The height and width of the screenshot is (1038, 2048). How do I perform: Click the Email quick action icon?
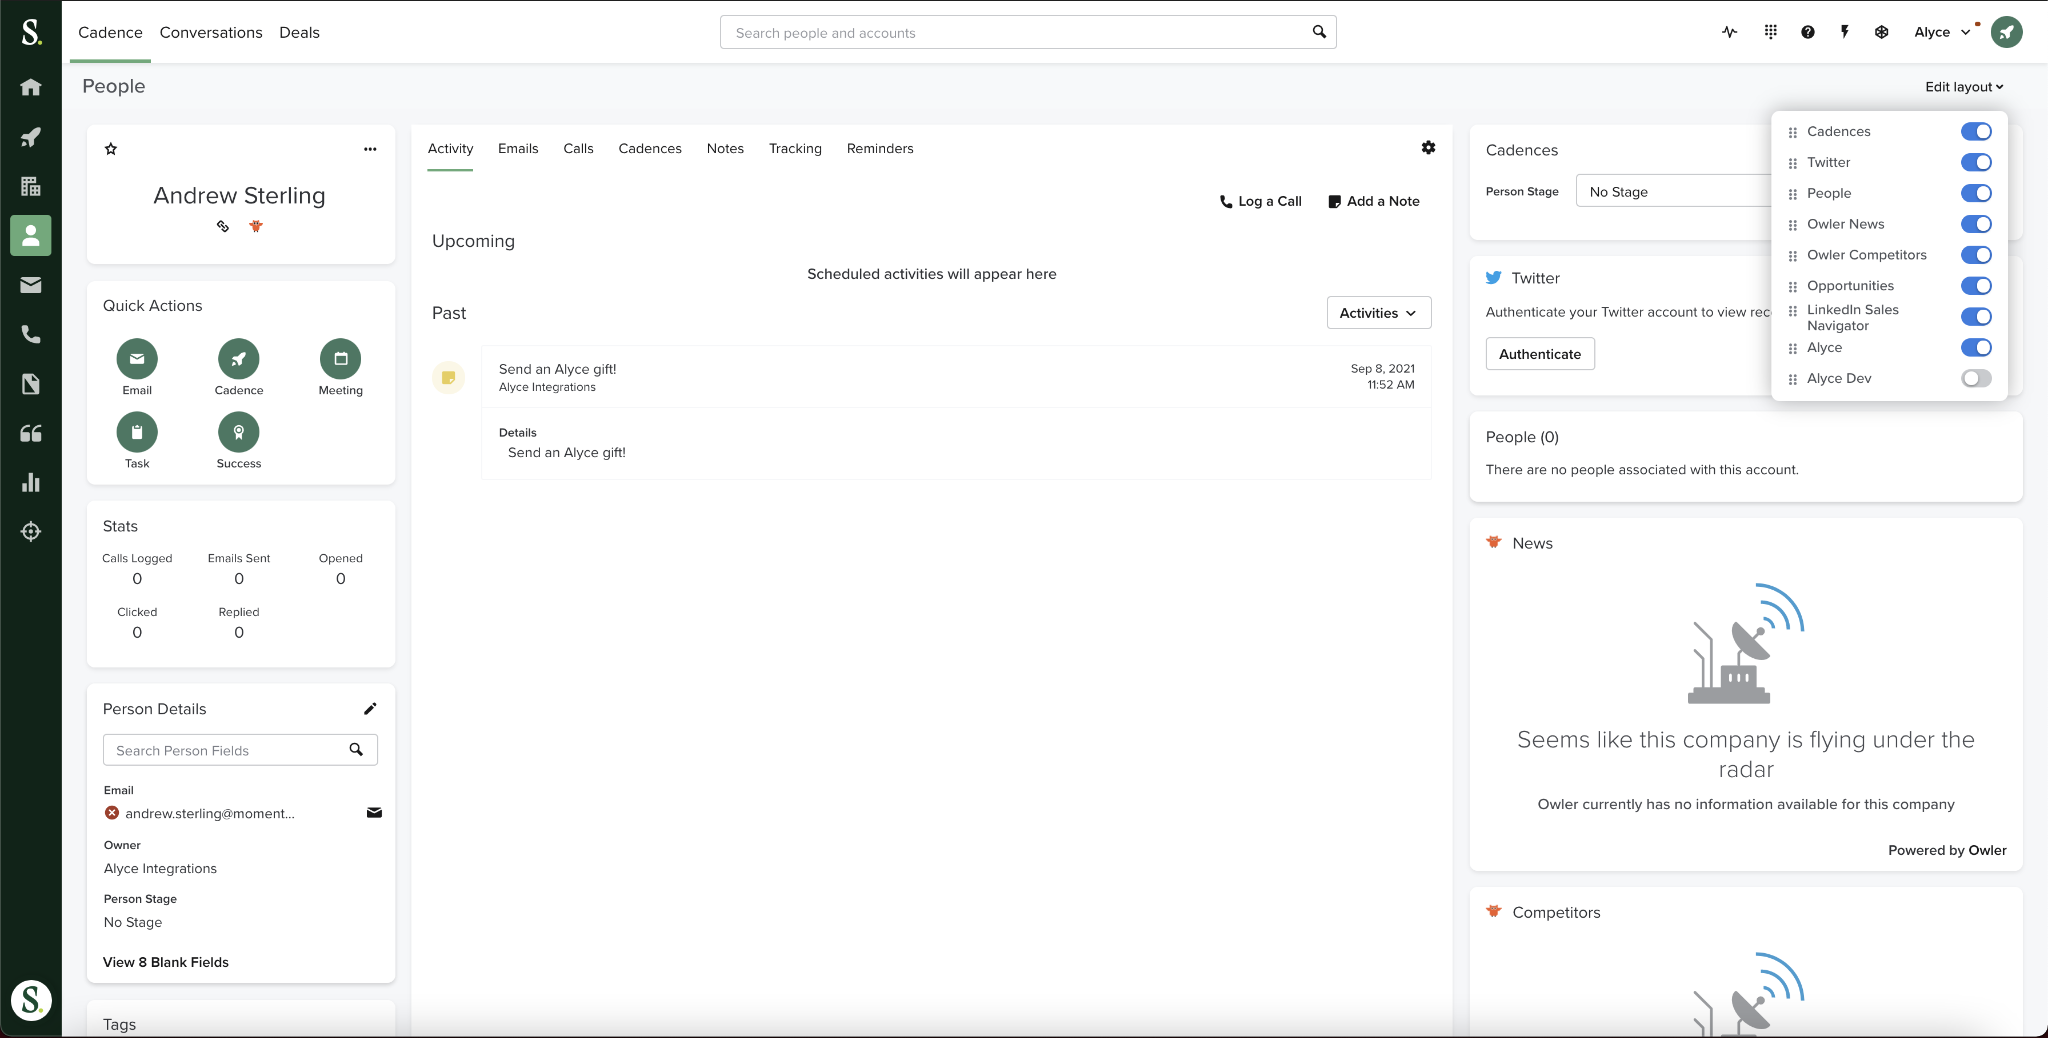click(137, 359)
